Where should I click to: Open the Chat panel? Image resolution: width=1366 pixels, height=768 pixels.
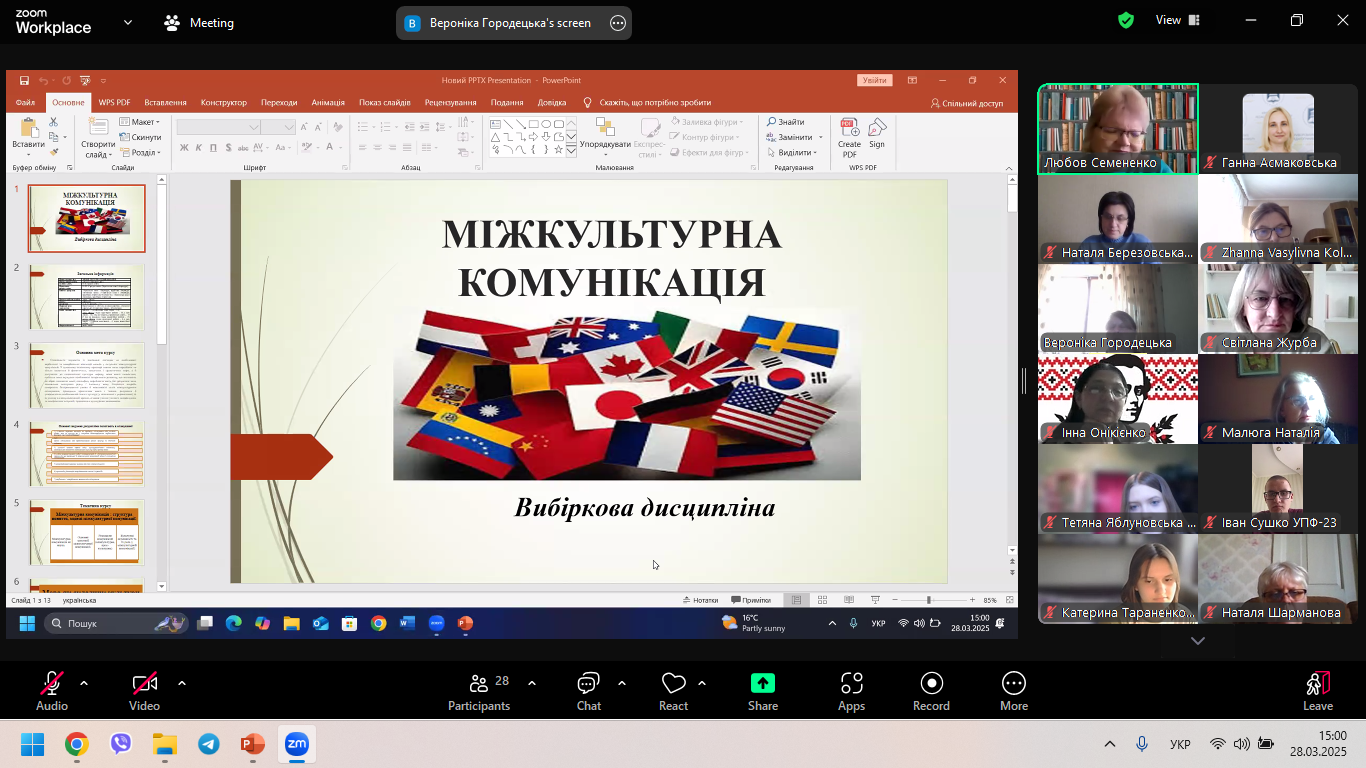tap(588, 690)
